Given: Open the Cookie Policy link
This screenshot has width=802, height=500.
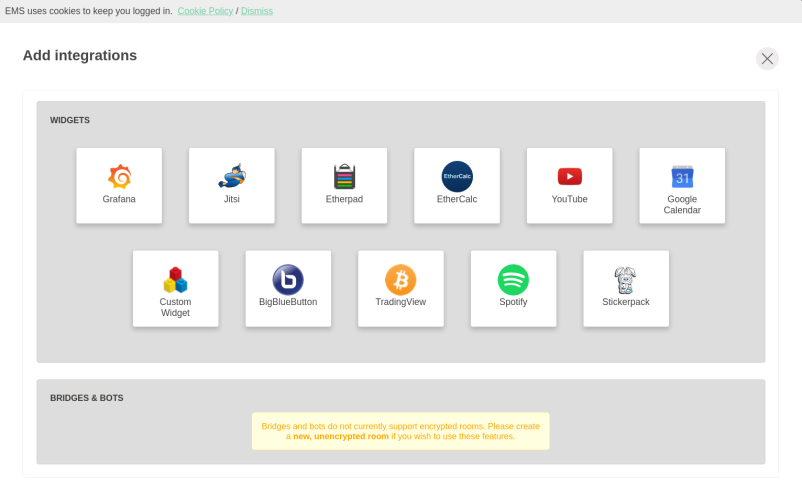Looking at the screenshot, I should [x=205, y=11].
